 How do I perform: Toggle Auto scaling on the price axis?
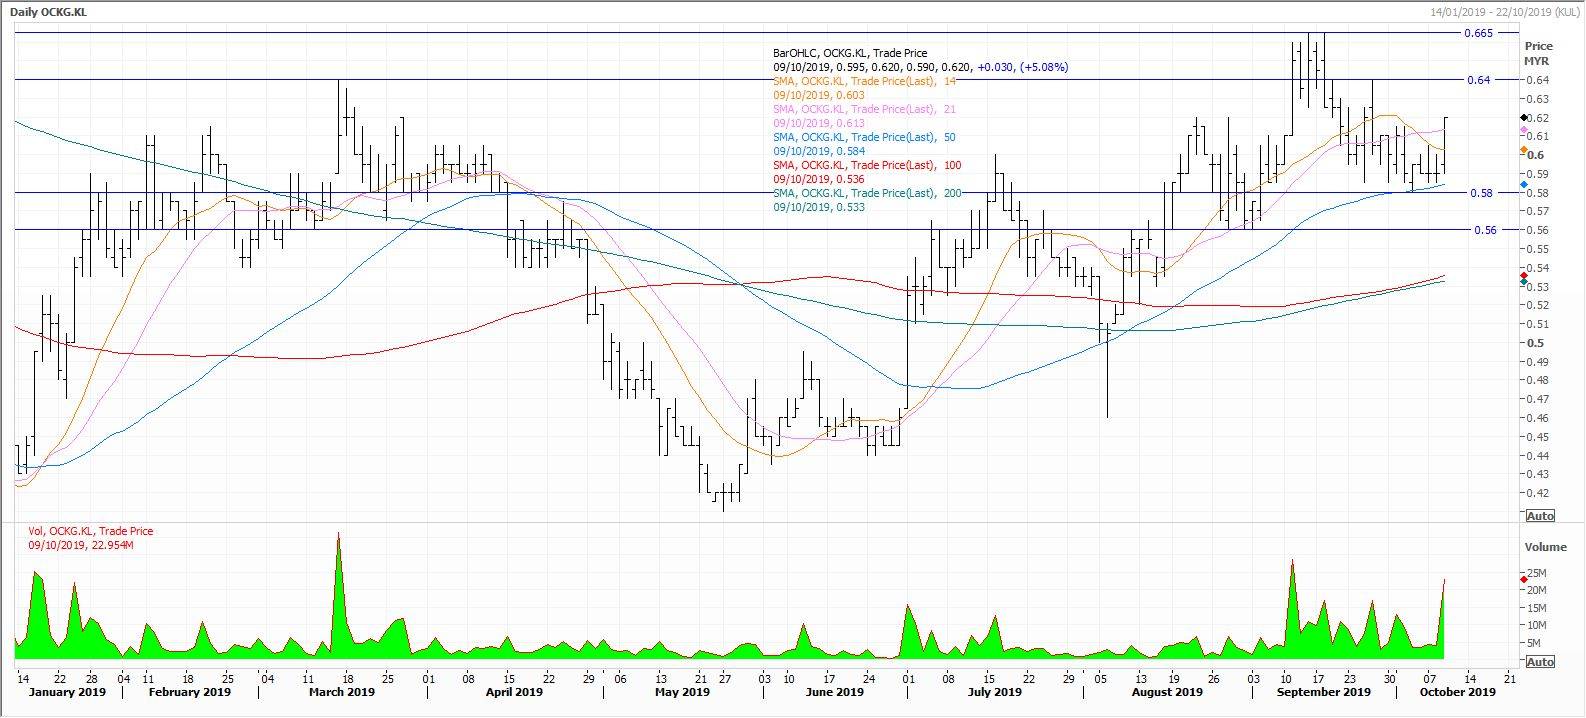click(x=1540, y=516)
